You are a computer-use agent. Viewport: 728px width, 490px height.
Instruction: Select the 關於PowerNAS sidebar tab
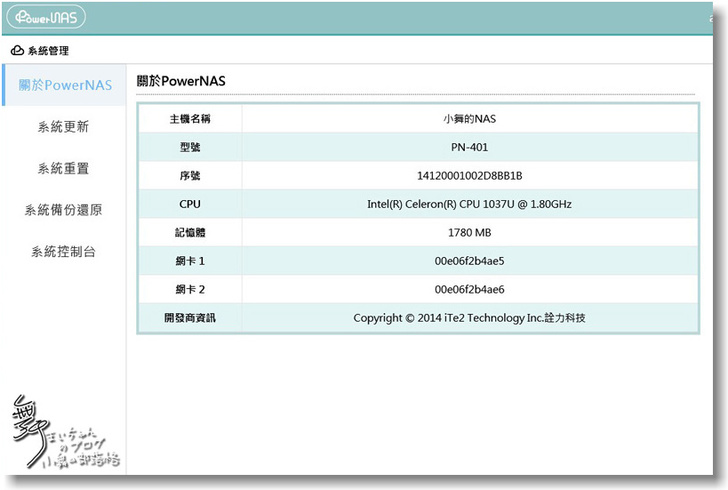[65, 85]
